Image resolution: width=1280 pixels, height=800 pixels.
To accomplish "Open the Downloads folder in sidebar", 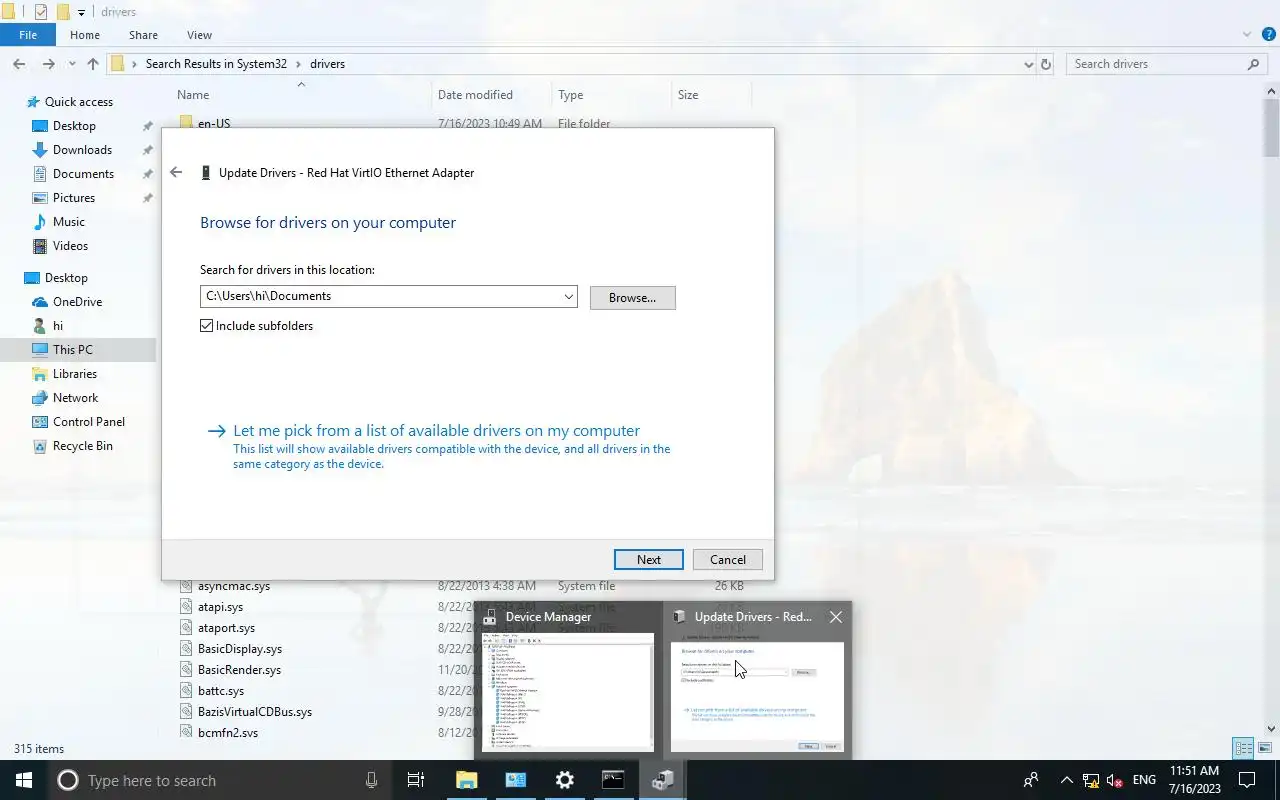I will 82,150.
